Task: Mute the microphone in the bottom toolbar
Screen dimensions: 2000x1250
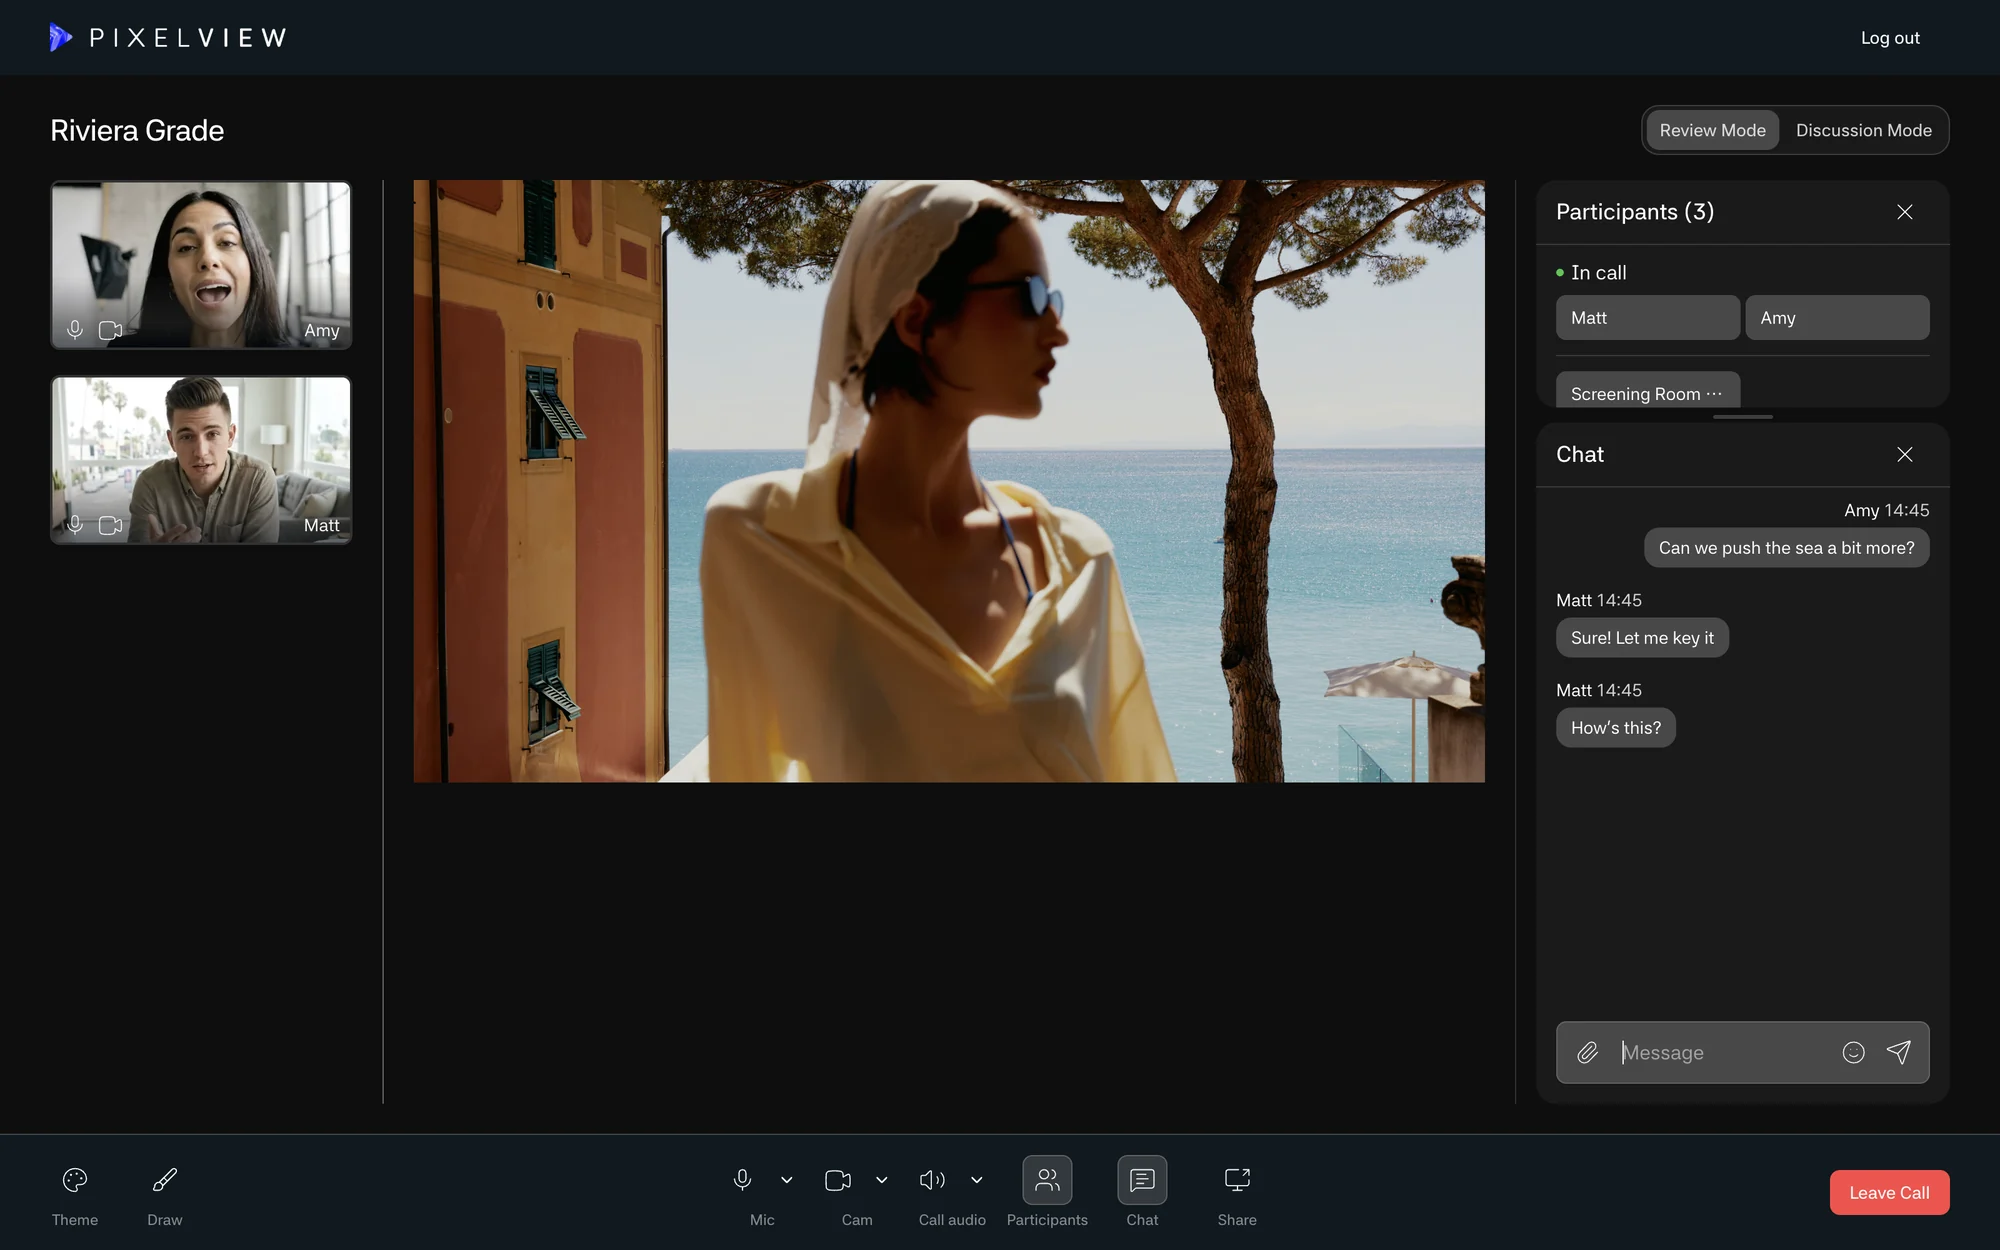Action: coord(742,1180)
